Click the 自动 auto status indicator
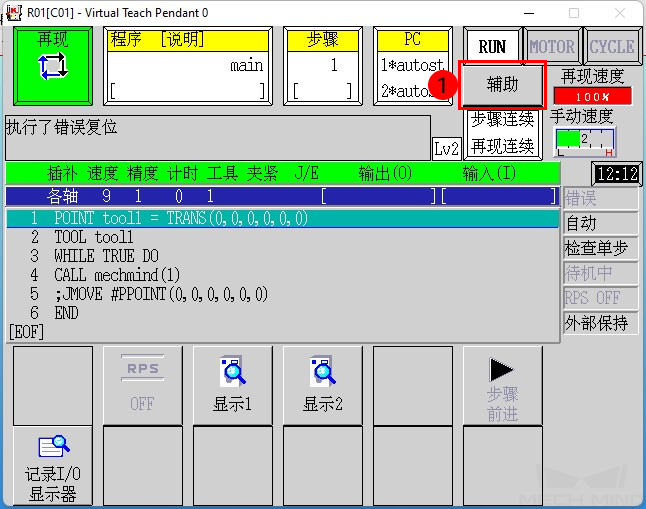 click(x=600, y=223)
